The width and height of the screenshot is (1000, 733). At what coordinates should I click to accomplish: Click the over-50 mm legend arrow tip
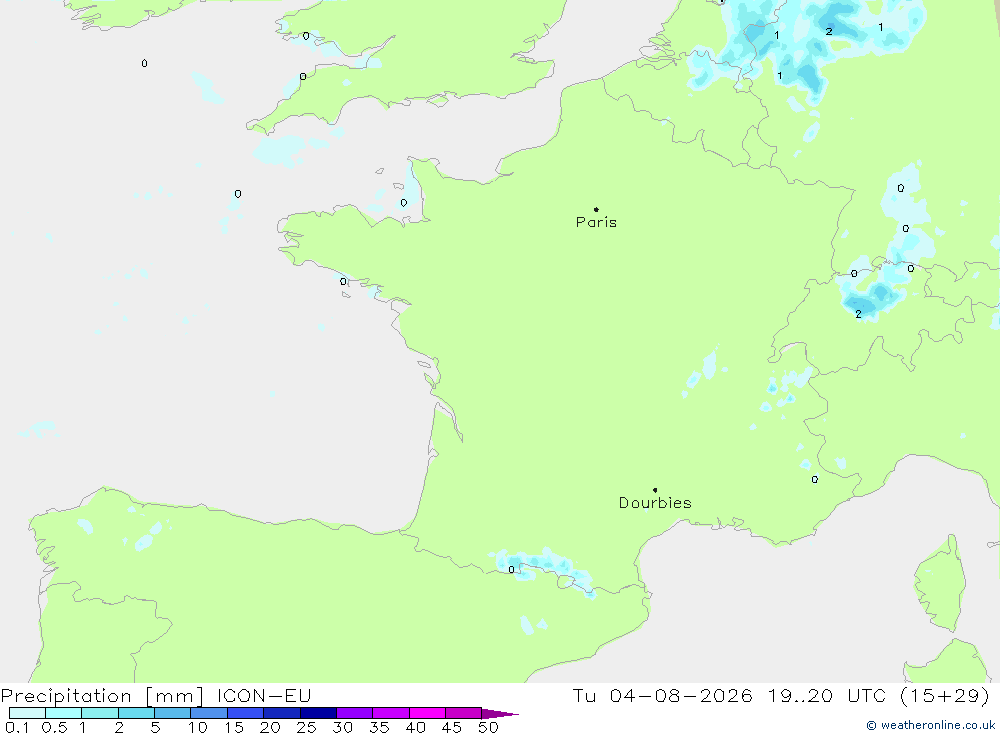tap(500, 714)
